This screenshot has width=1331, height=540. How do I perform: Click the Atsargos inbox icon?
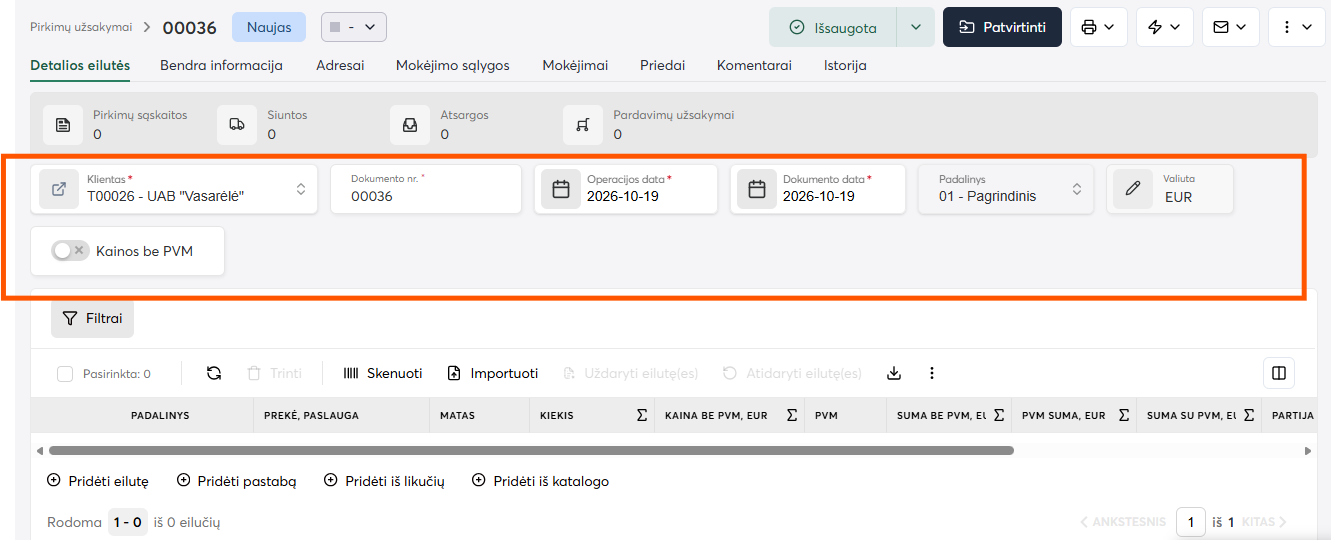coord(410,125)
